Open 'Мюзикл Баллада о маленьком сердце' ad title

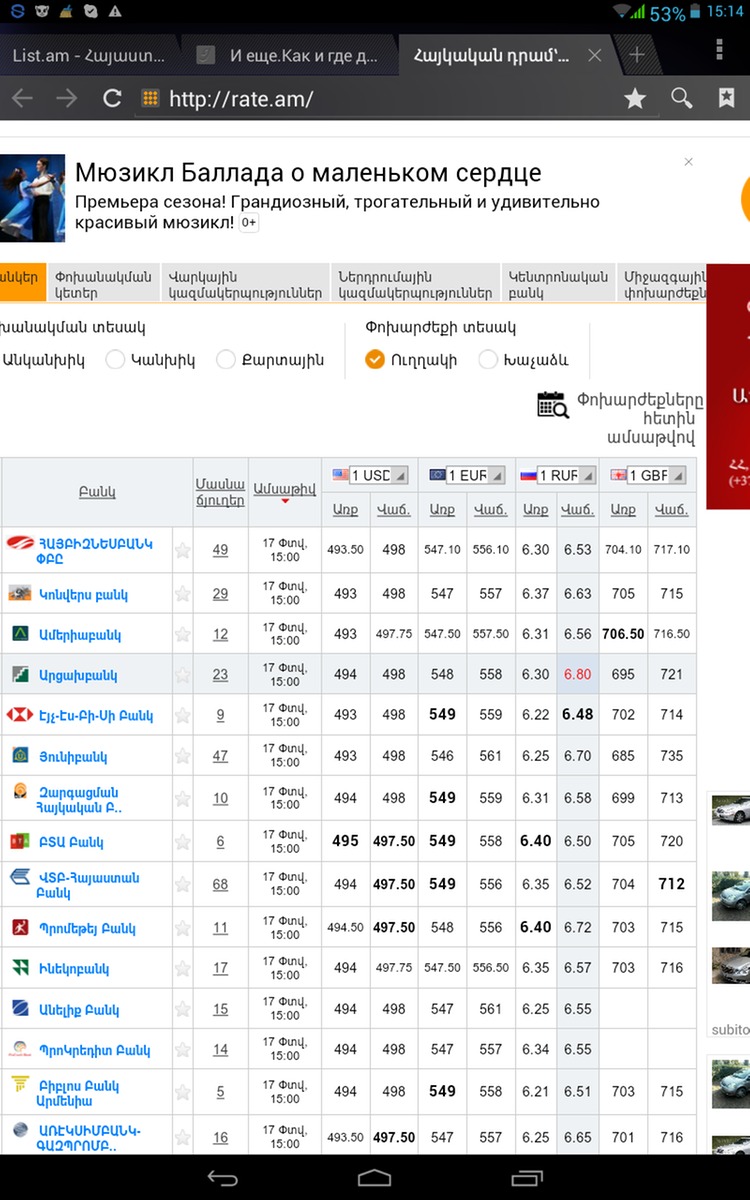308,172
